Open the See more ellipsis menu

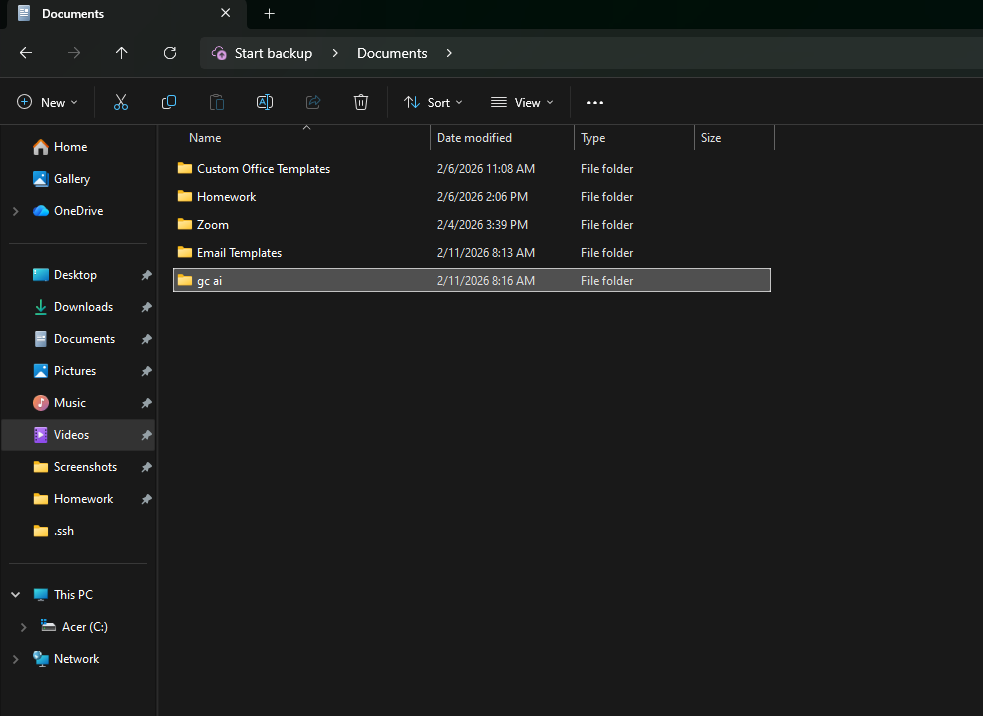pyautogui.click(x=595, y=102)
